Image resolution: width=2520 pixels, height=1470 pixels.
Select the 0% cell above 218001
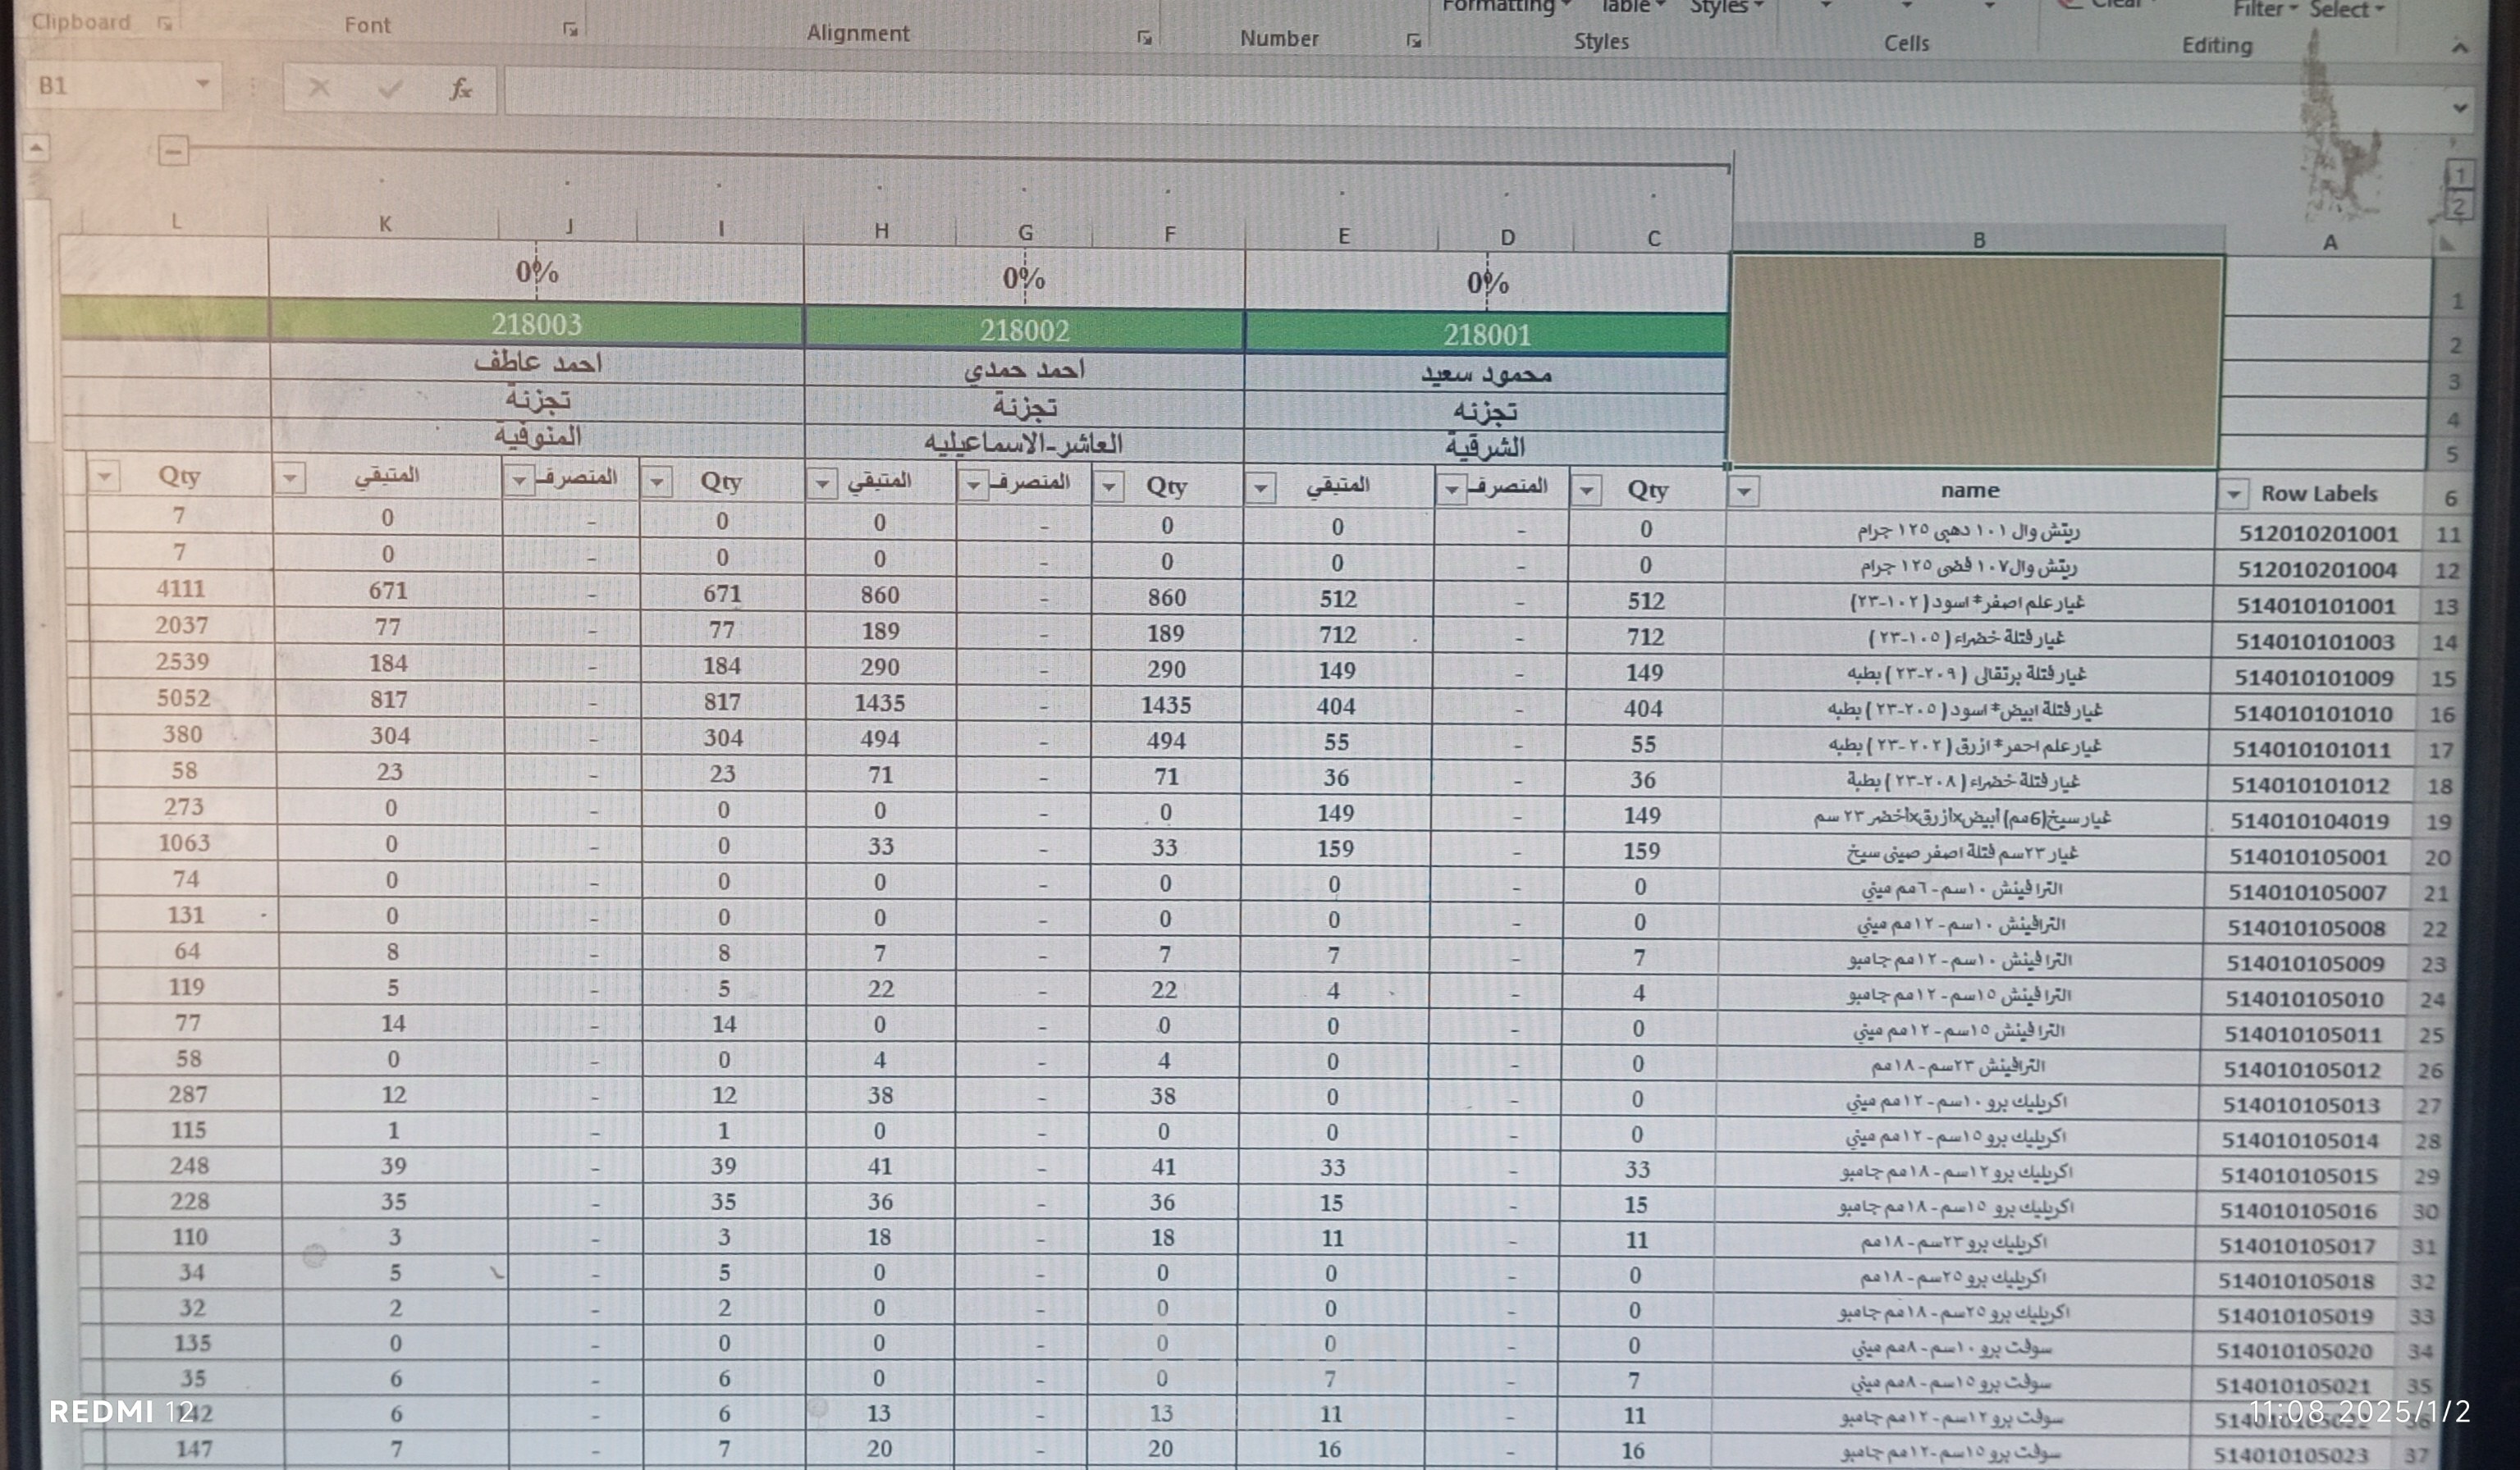pyautogui.click(x=1487, y=283)
